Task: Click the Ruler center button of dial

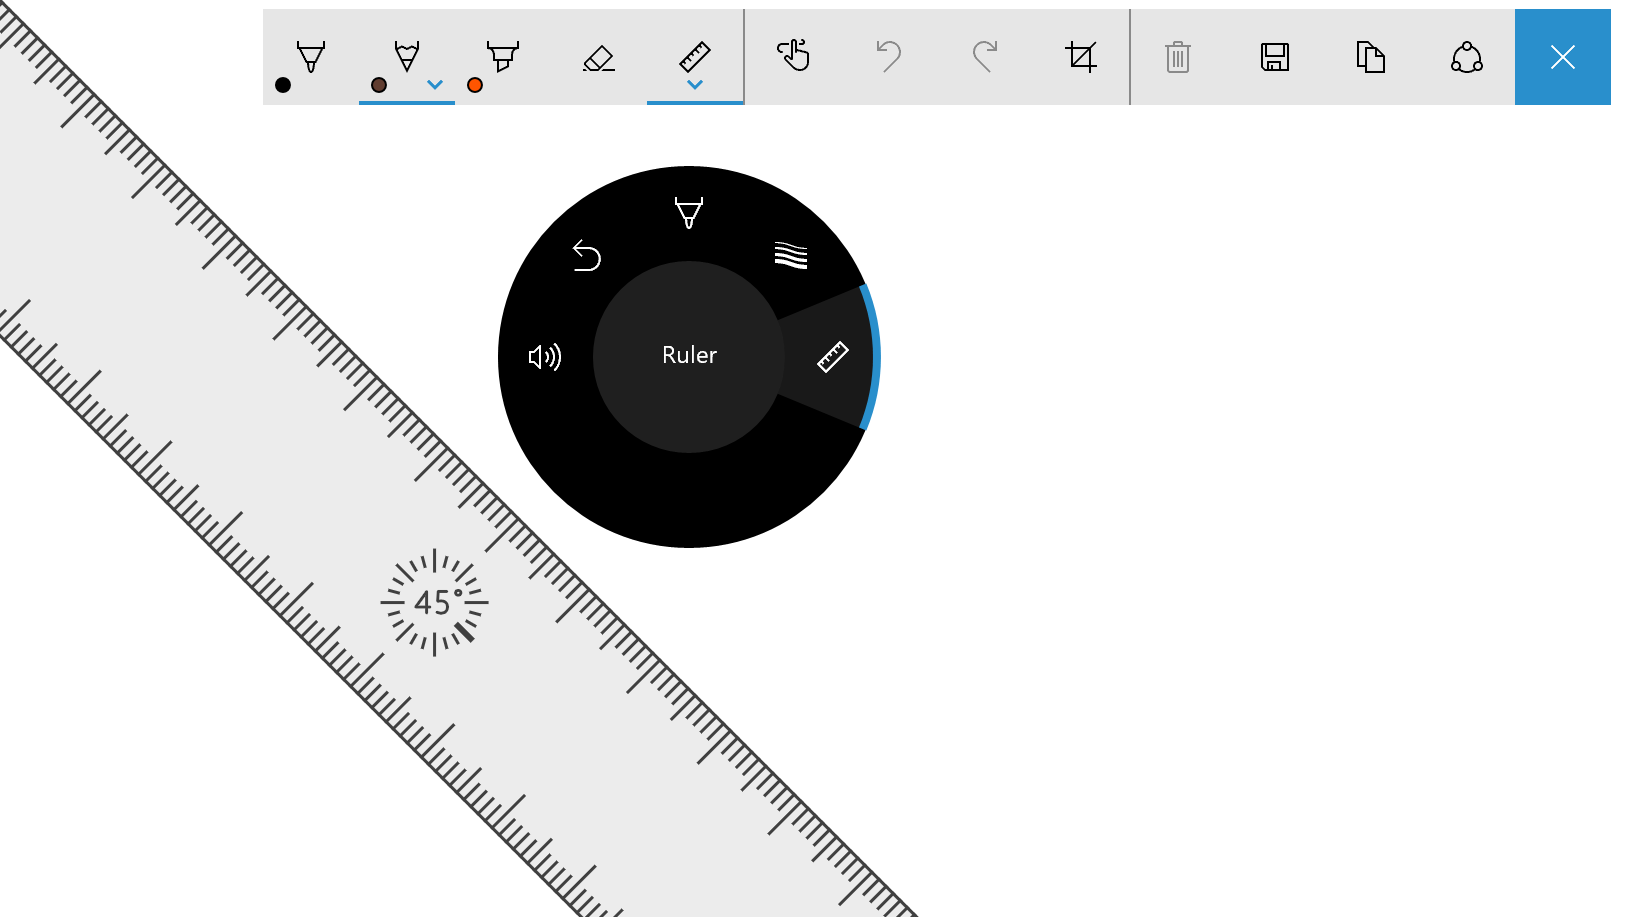Action: click(689, 356)
